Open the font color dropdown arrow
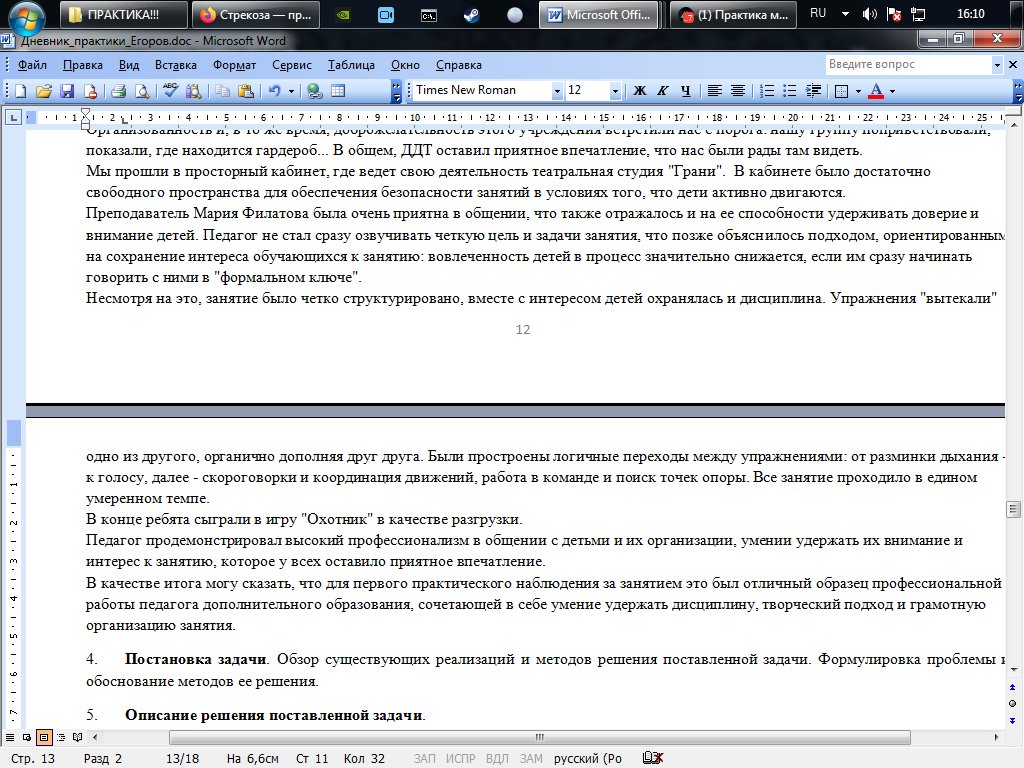1024x768 pixels. 892,91
